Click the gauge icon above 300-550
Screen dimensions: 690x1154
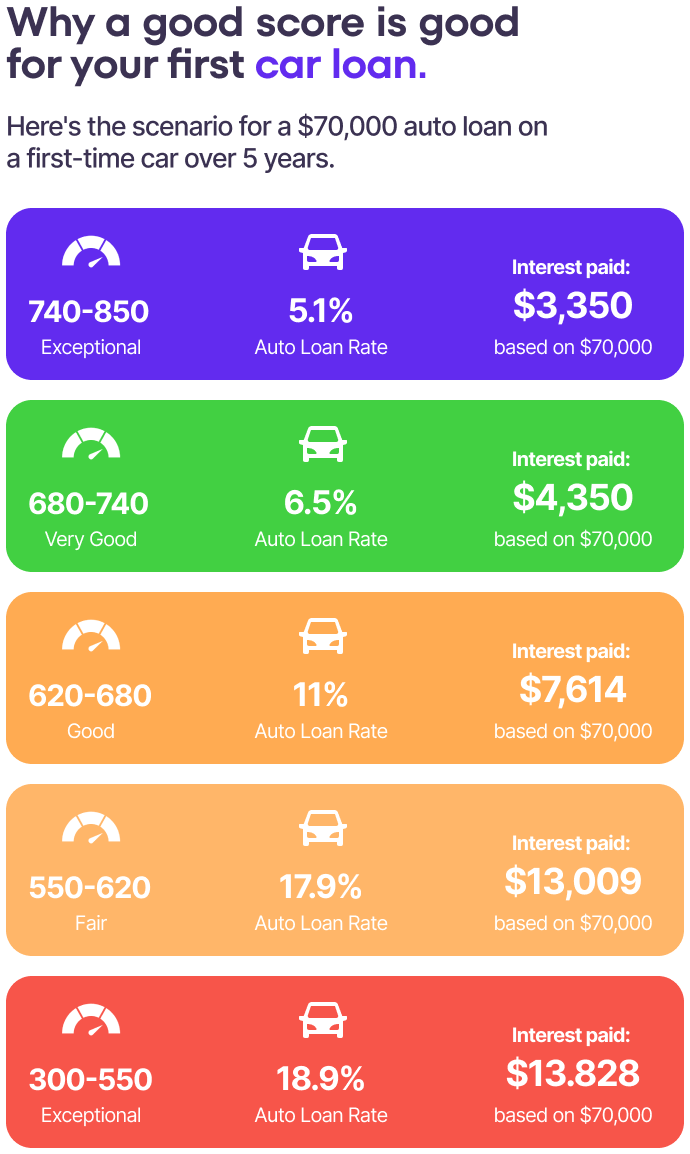91,1021
